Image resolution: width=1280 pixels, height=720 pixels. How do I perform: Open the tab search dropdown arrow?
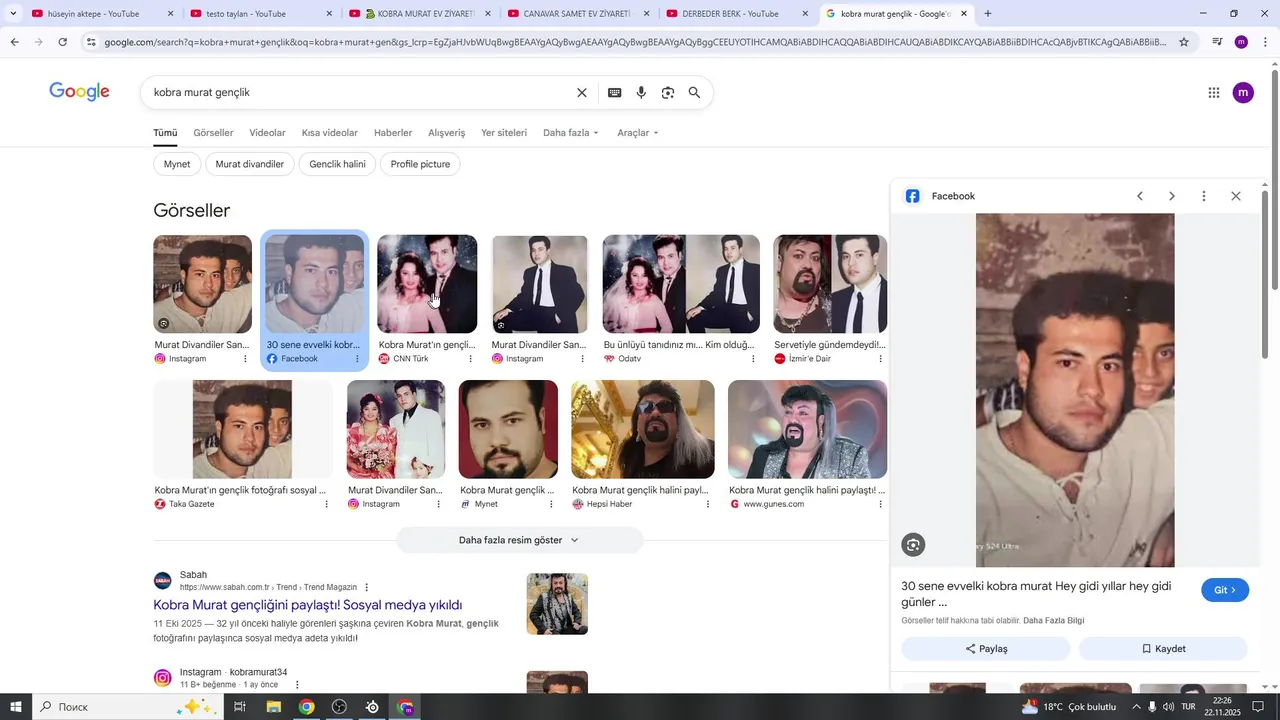tap(12, 14)
